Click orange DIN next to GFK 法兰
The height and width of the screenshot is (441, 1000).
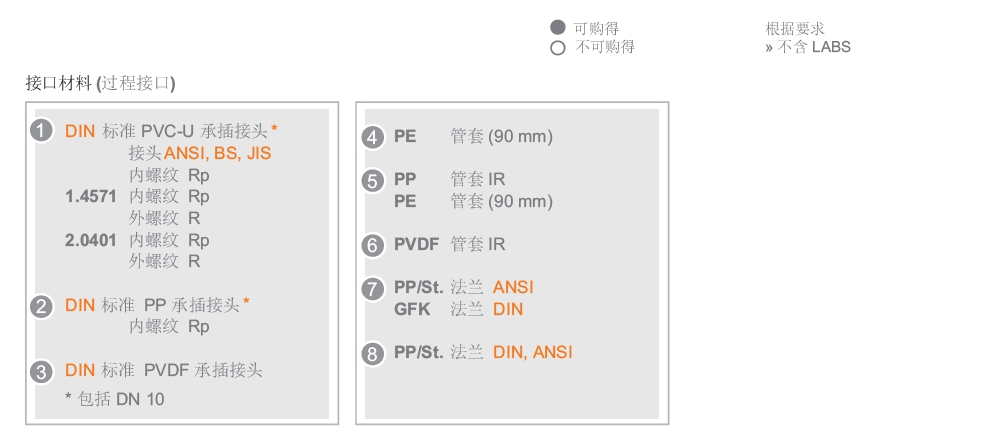(x=508, y=309)
